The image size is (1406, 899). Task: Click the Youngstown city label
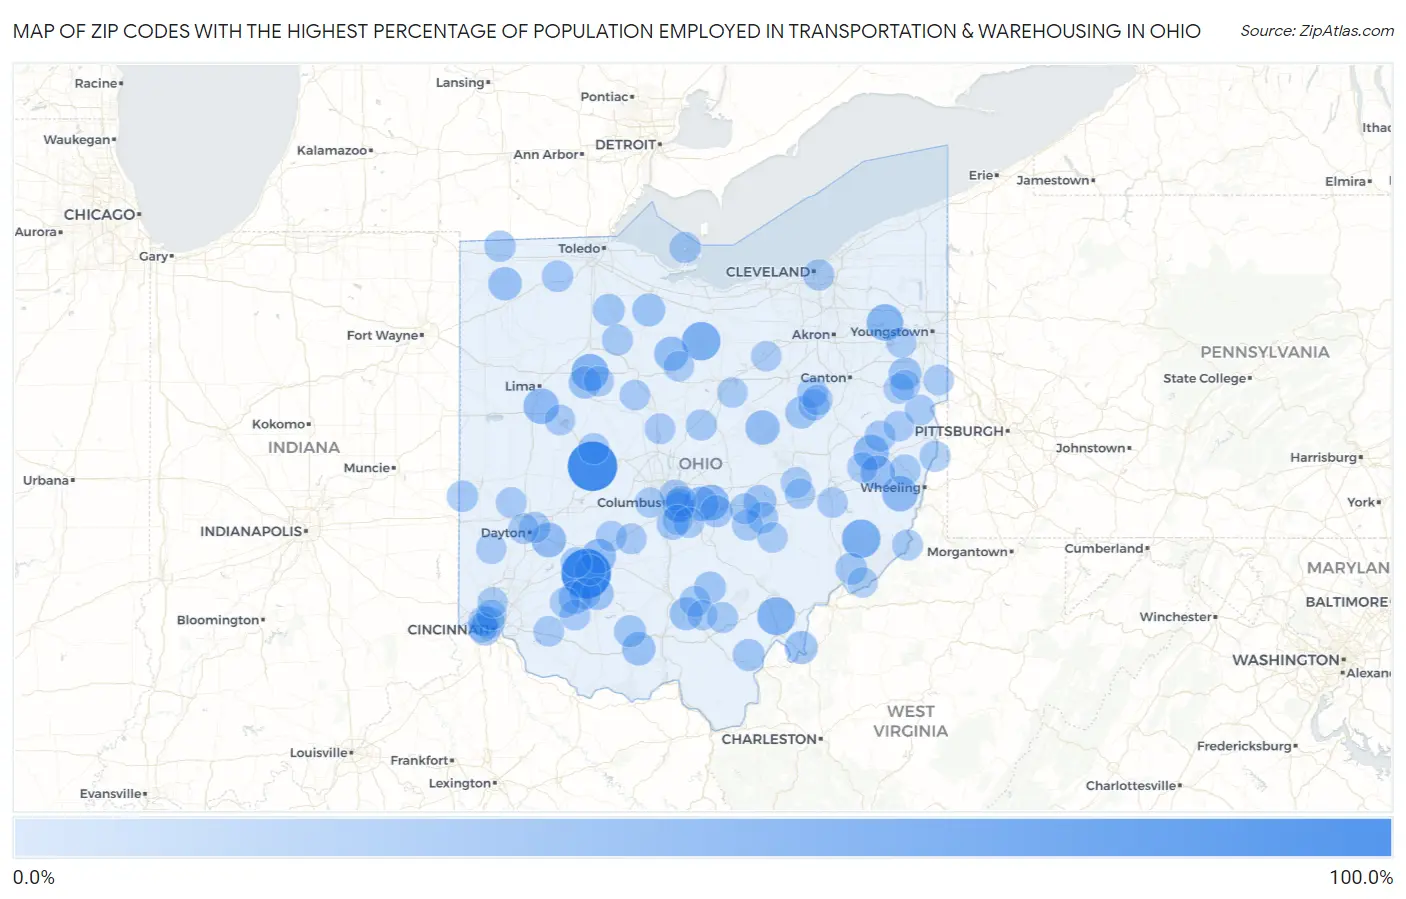pyautogui.click(x=889, y=332)
